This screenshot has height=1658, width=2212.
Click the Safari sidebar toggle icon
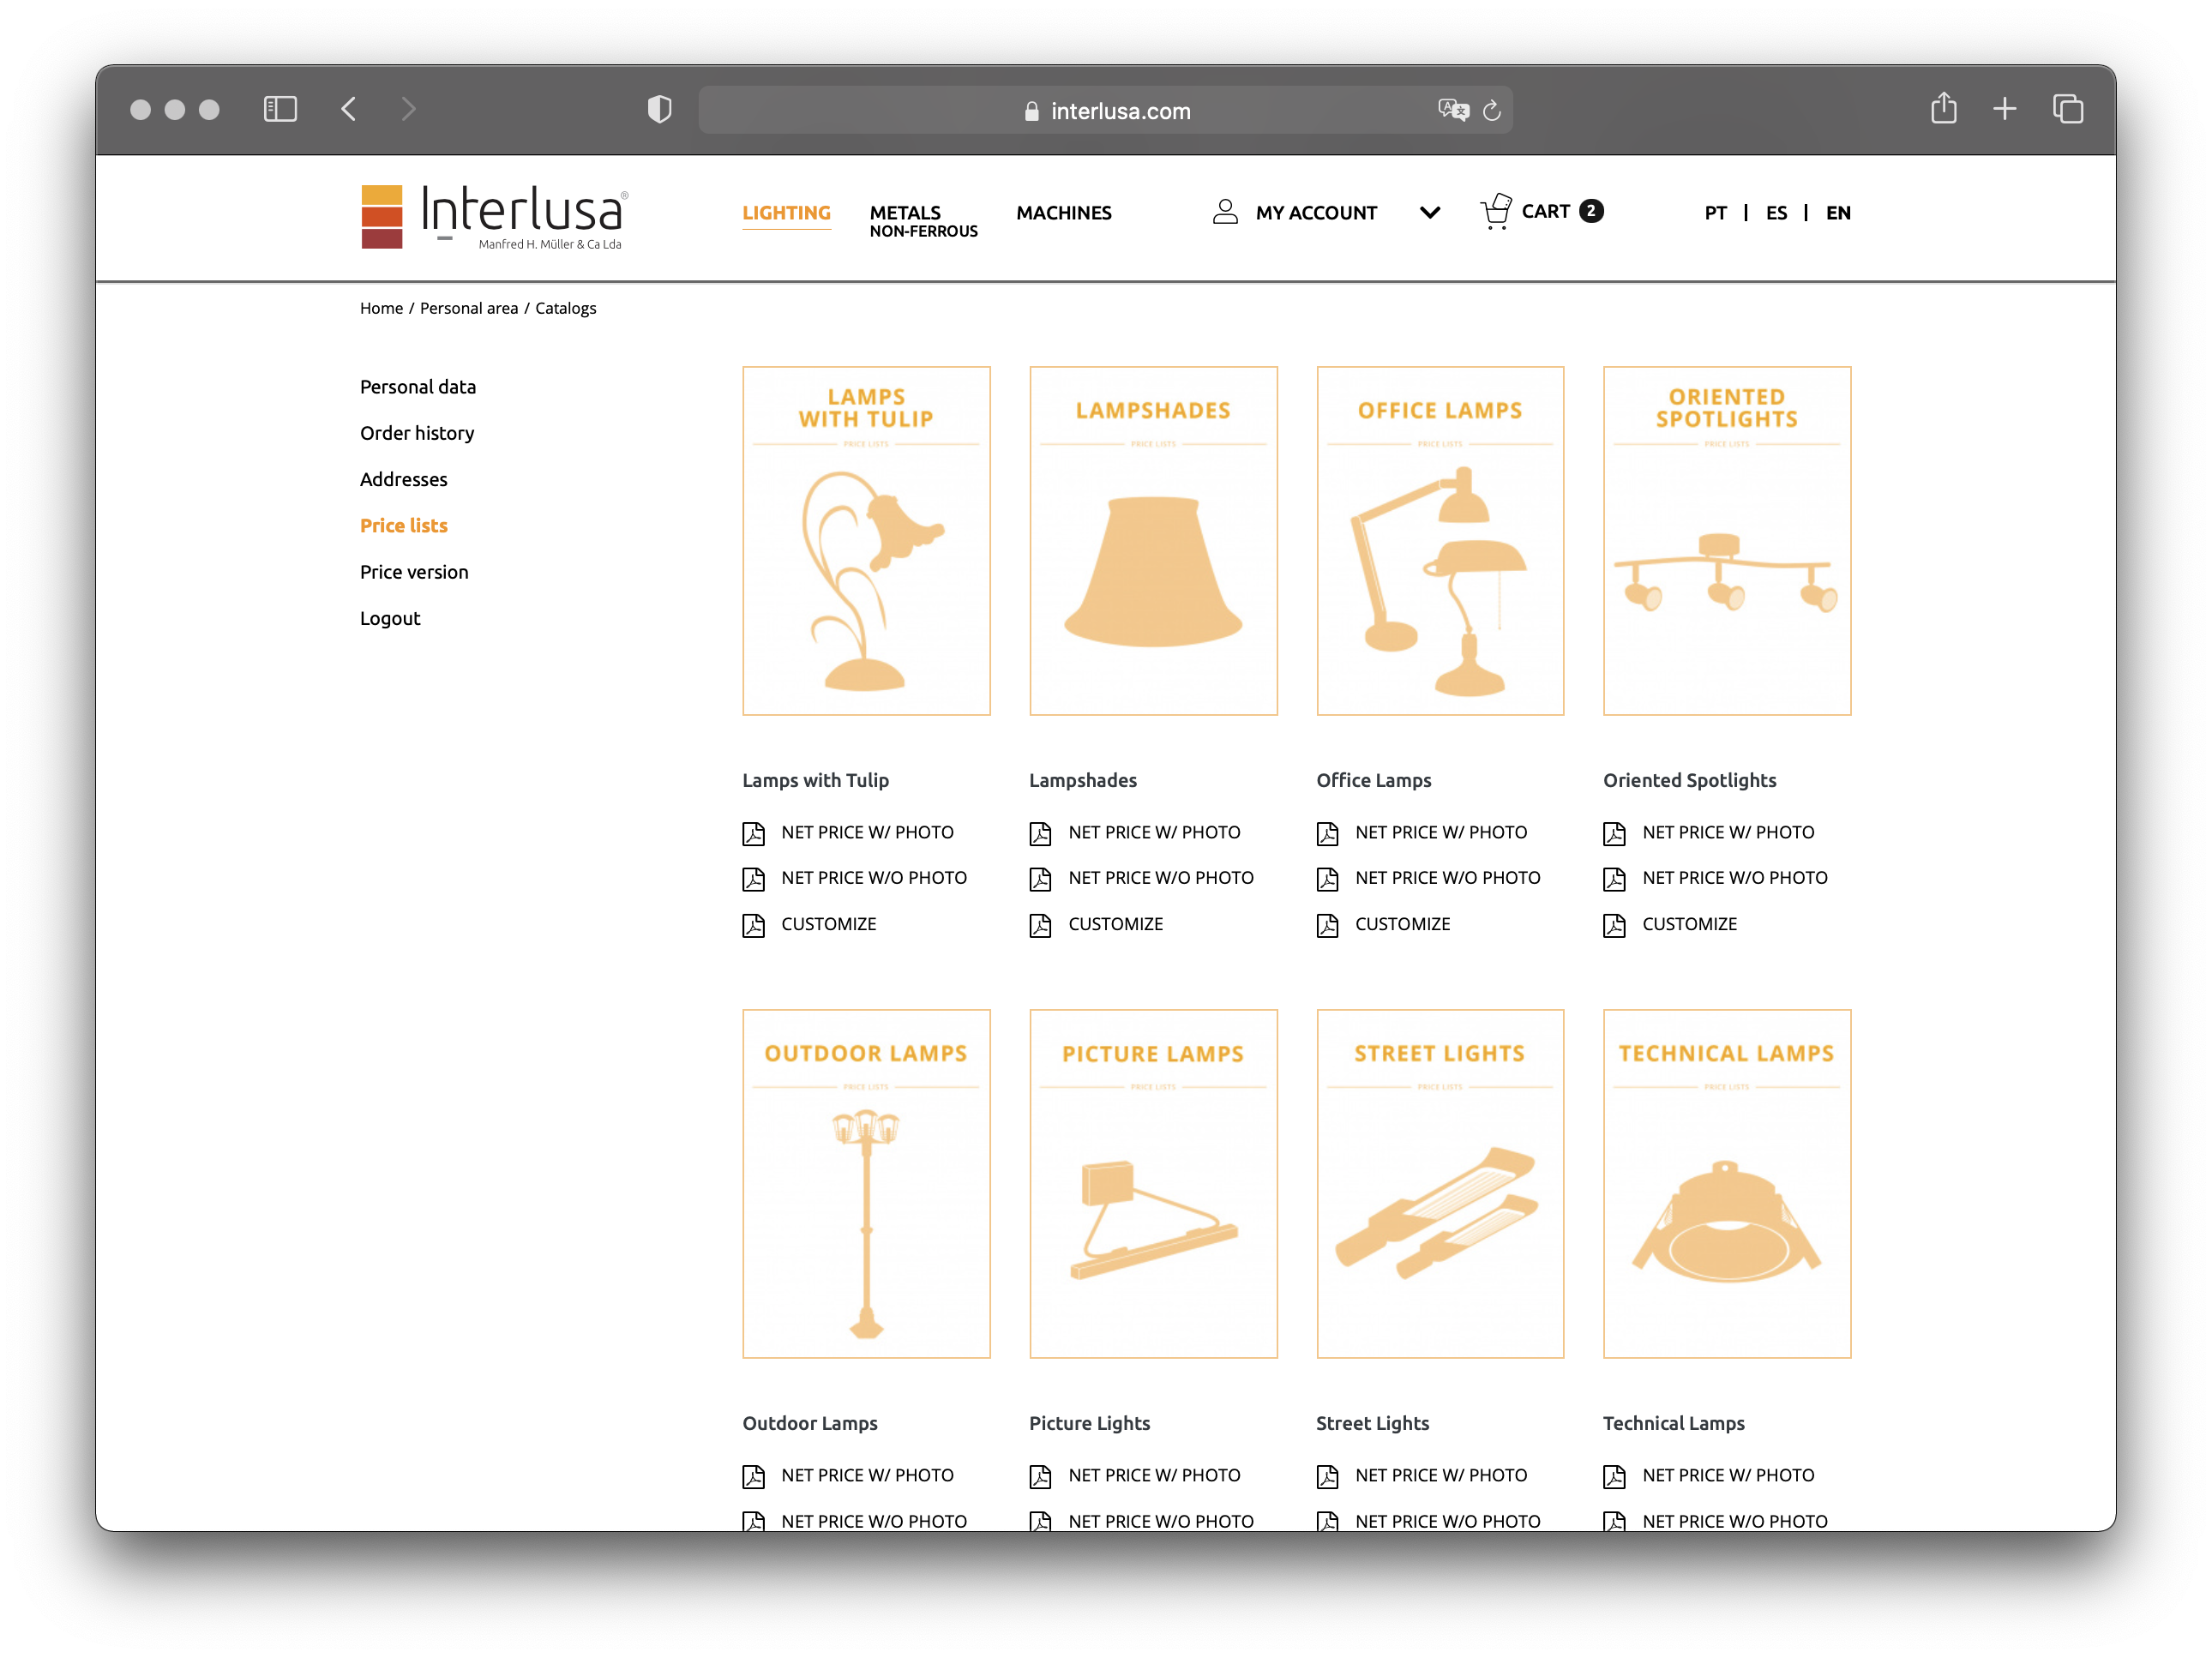(x=280, y=109)
